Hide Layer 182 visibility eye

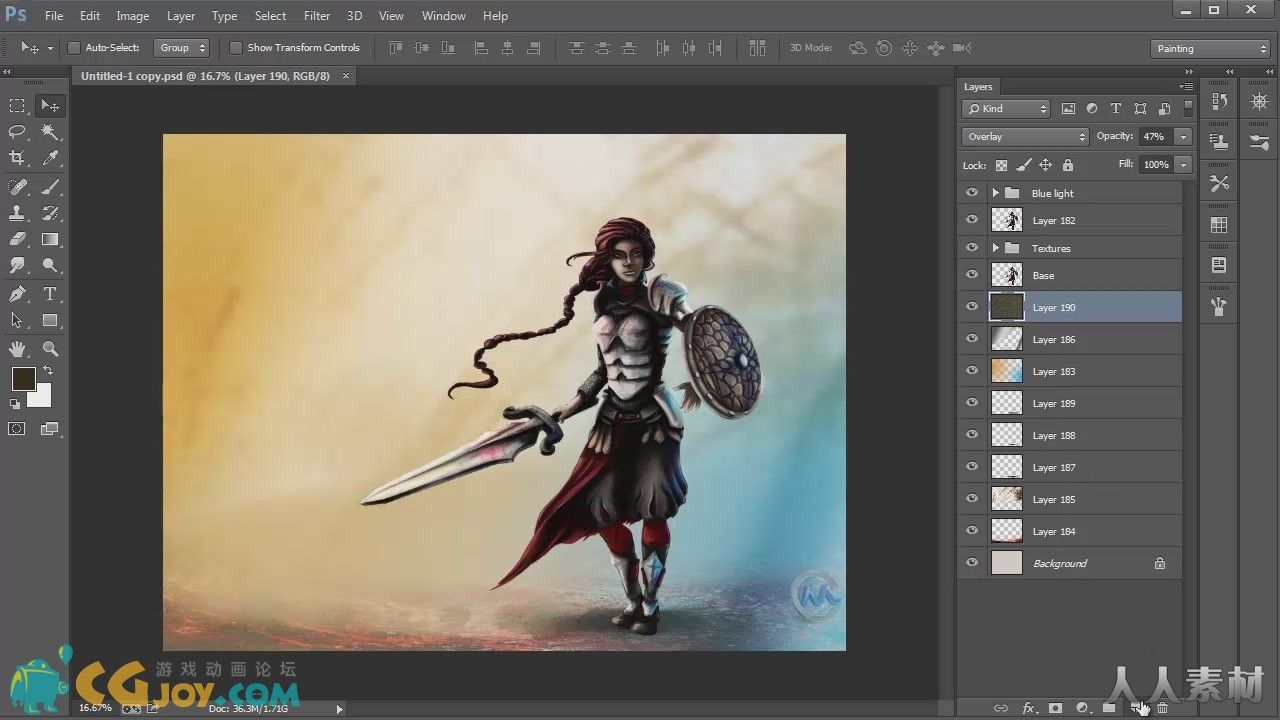(x=972, y=220)
